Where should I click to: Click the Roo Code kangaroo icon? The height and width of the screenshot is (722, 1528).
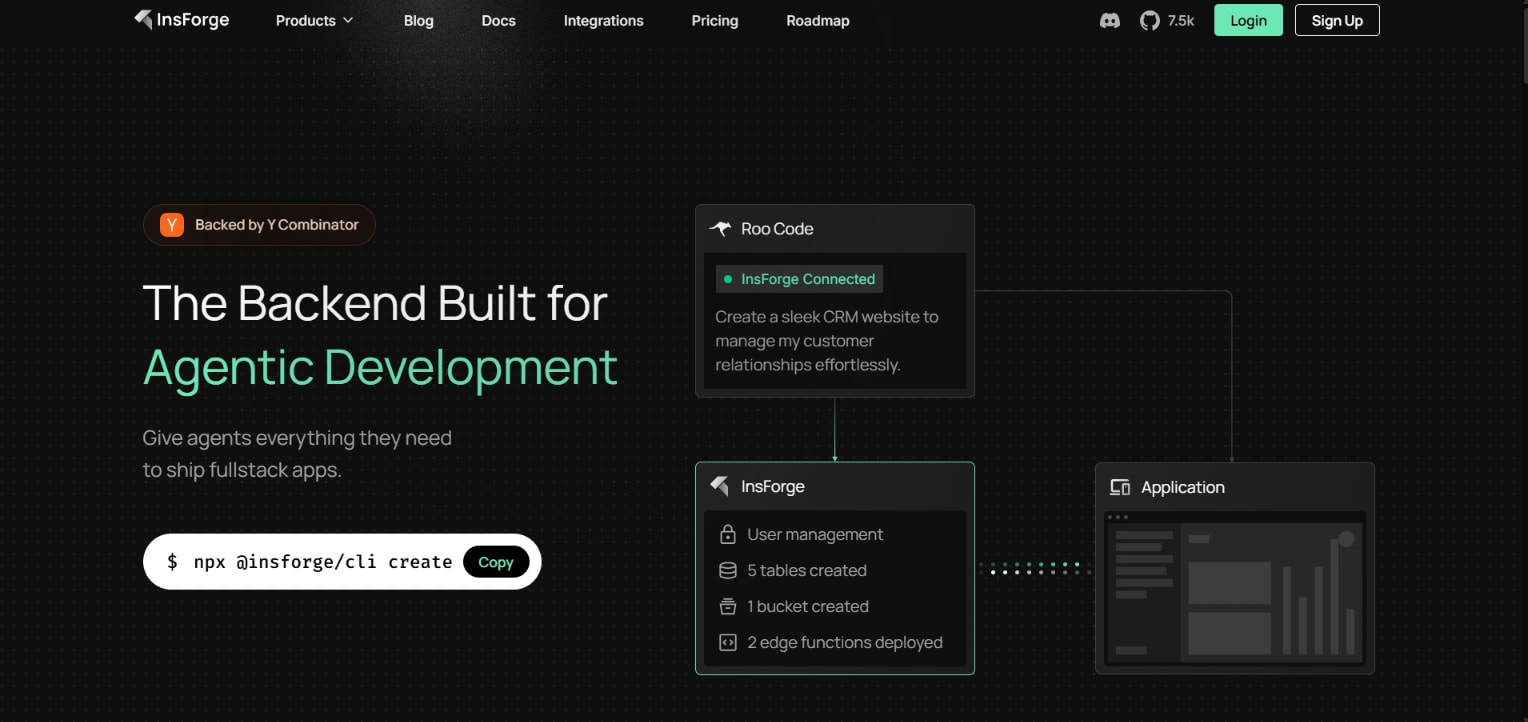tap(720, 229)
